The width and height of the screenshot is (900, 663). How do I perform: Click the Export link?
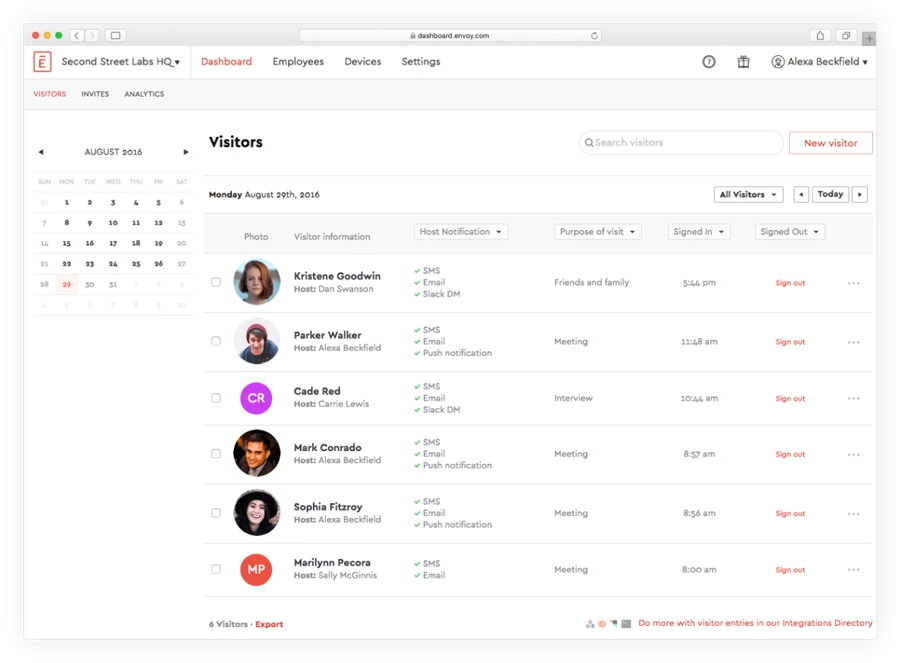pos(269,625)
